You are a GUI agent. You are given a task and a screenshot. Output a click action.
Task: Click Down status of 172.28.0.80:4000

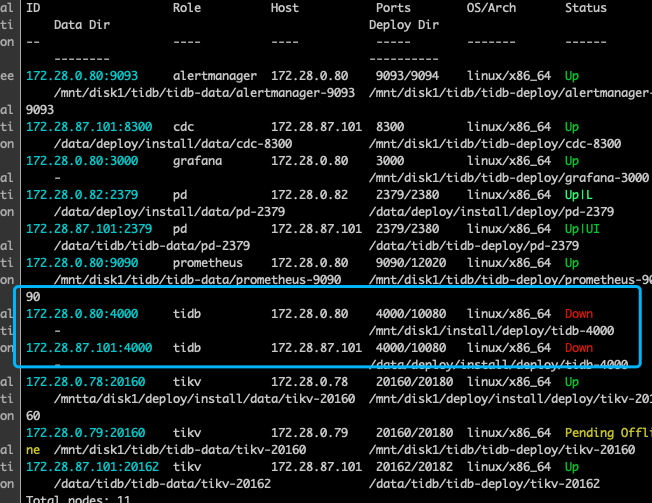[579, 314]
